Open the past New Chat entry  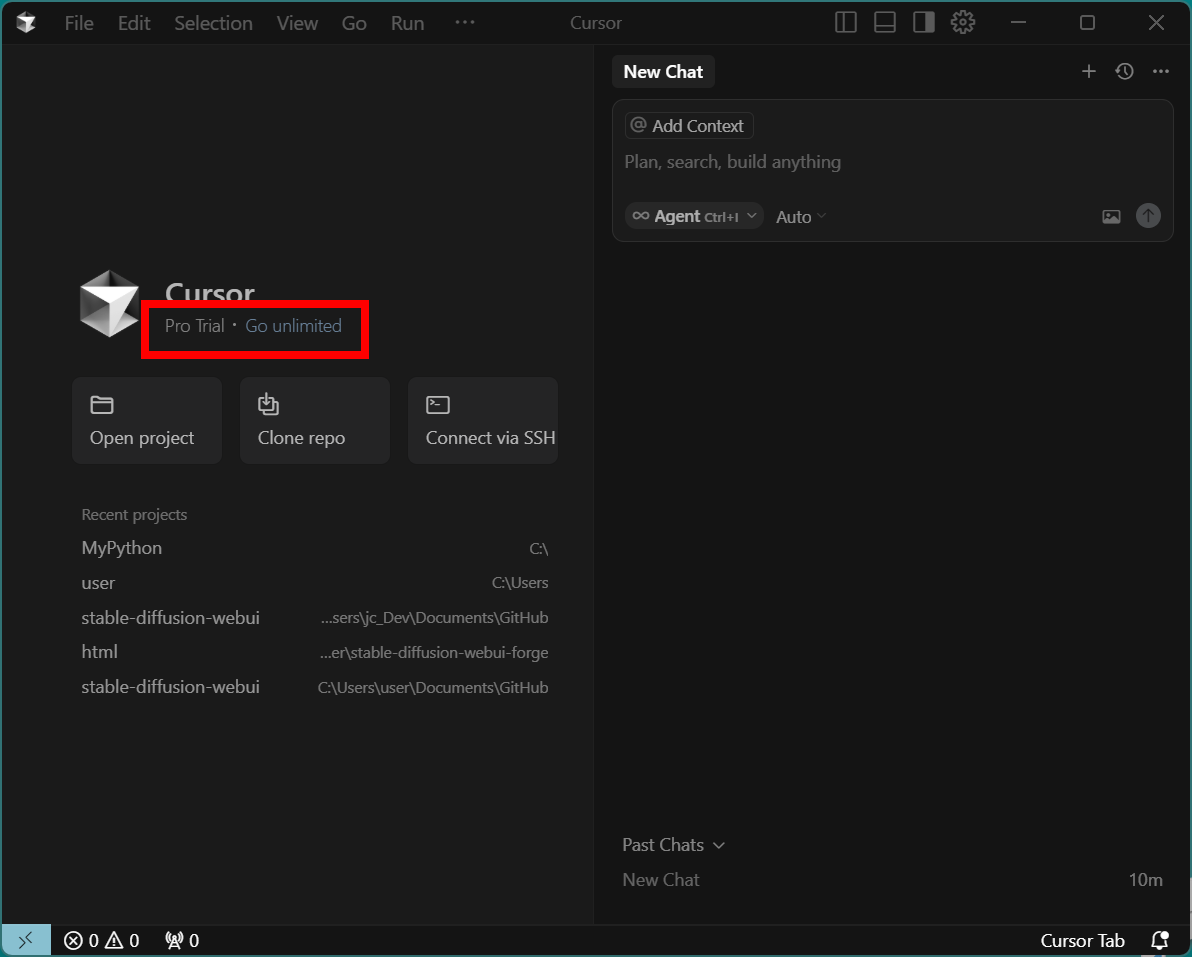[892, 879]
